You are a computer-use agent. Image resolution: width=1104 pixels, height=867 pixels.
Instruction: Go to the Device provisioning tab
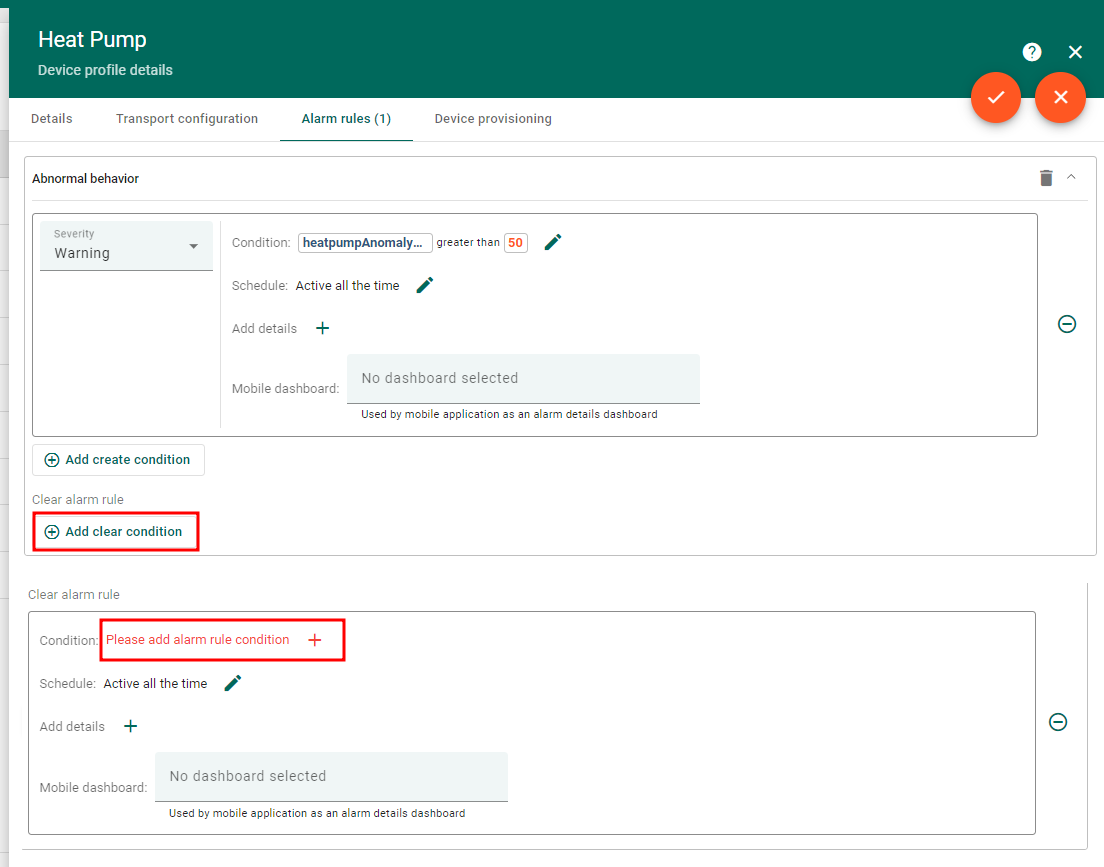pyautogui.click(x=493, y=119)
